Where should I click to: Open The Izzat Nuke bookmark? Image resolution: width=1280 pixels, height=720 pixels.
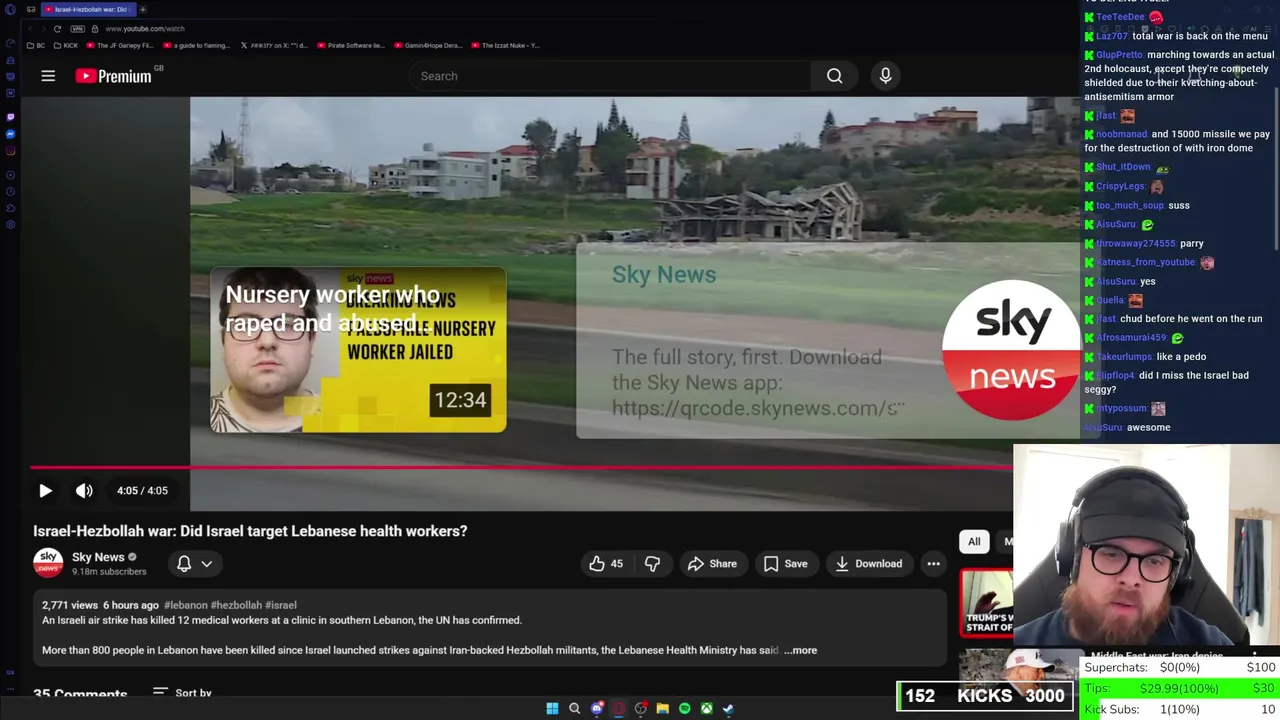coord(505,45)
